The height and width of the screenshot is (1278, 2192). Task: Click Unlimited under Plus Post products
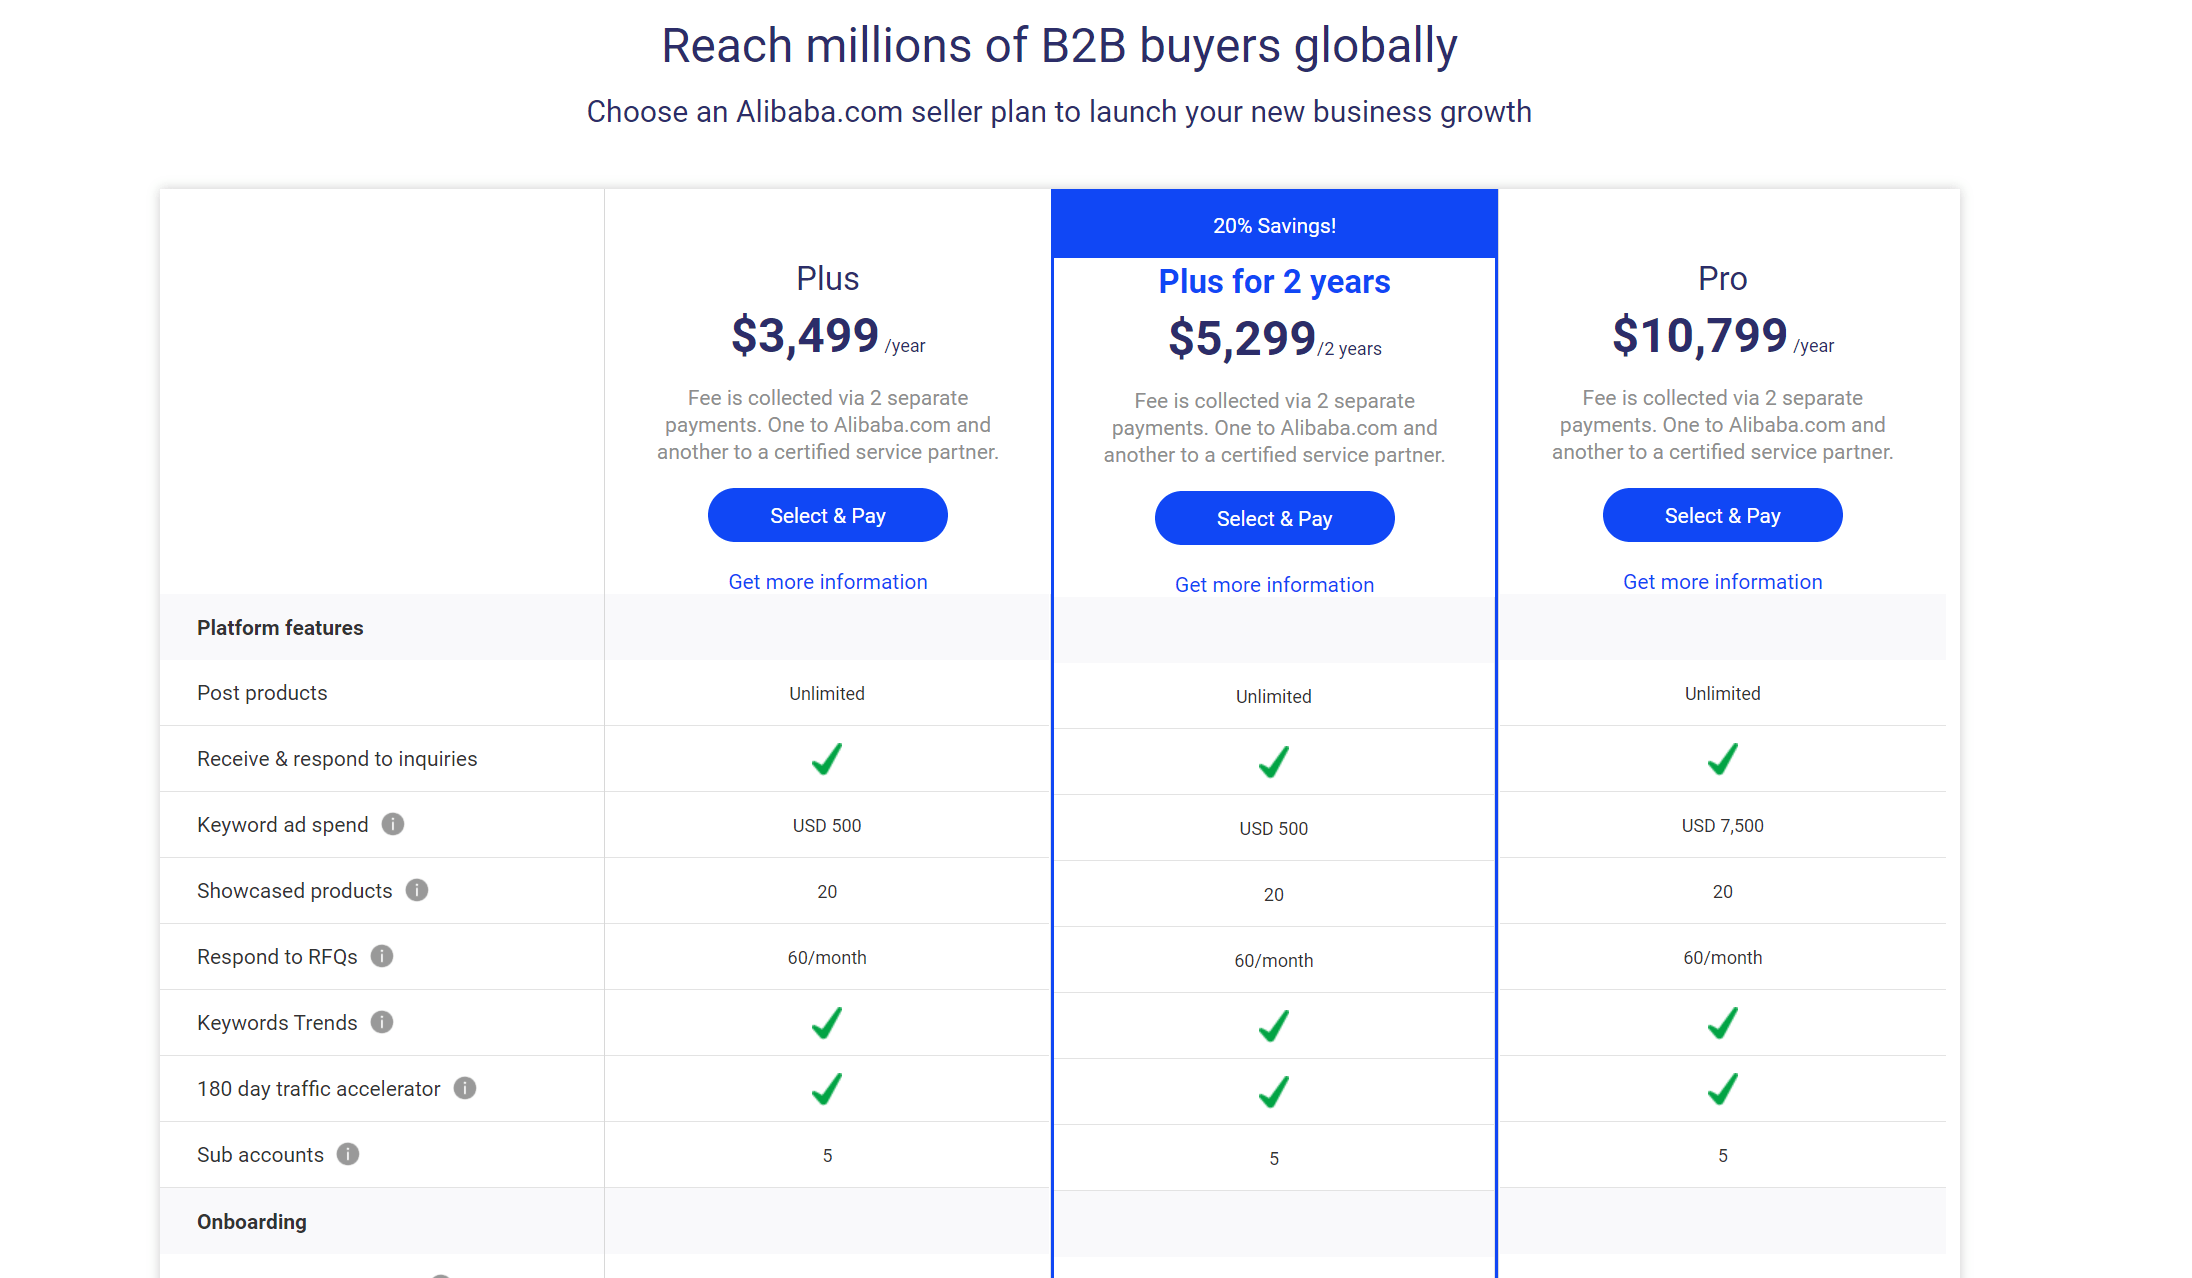[x=827, y=692]
